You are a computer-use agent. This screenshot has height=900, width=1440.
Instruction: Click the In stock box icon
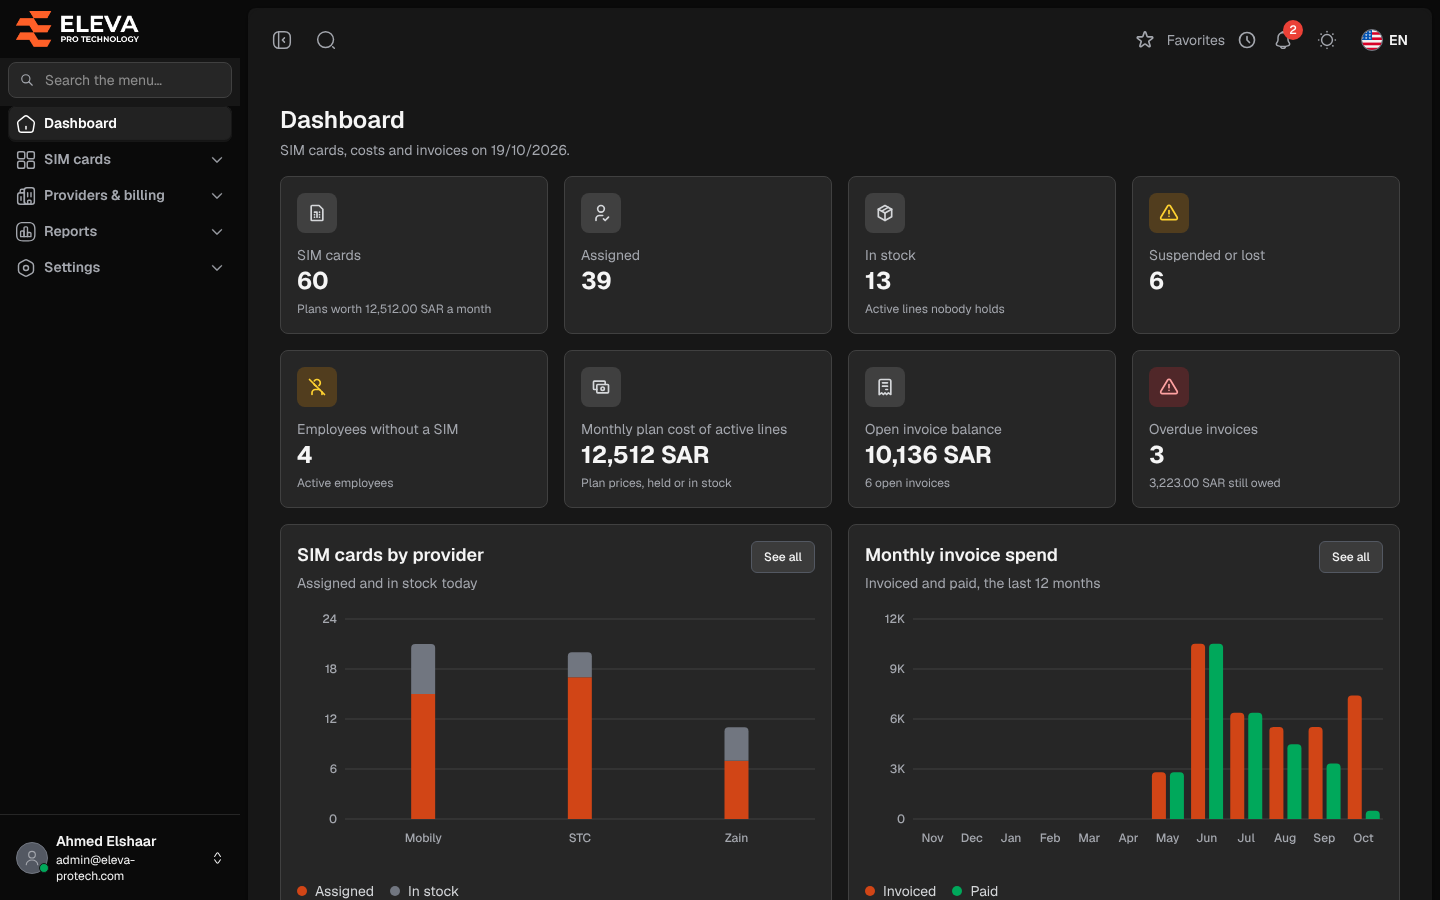pyautogui.click(x=885, y=213)
